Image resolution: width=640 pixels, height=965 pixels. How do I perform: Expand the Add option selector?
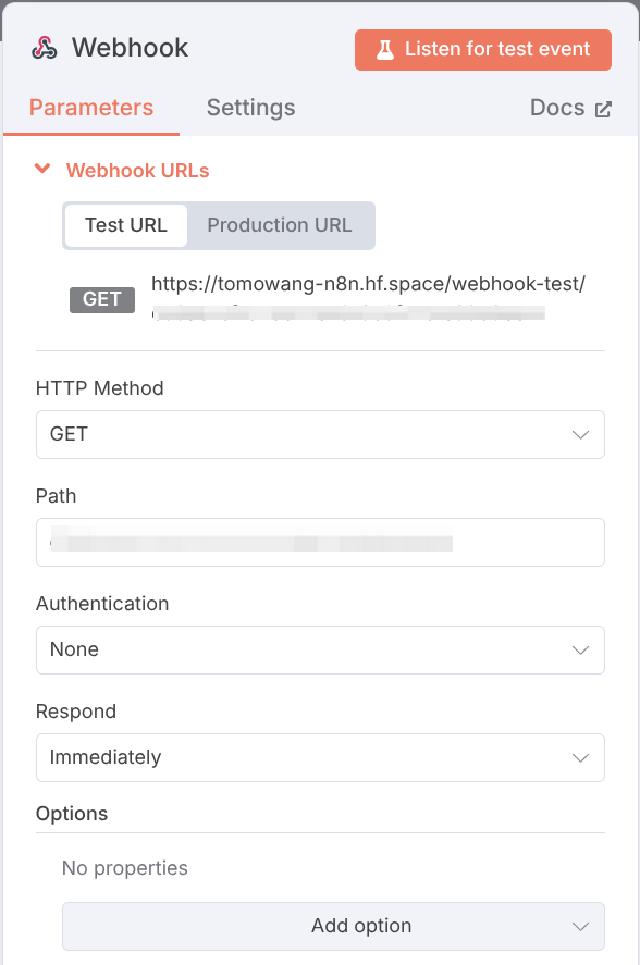(333, 926)
